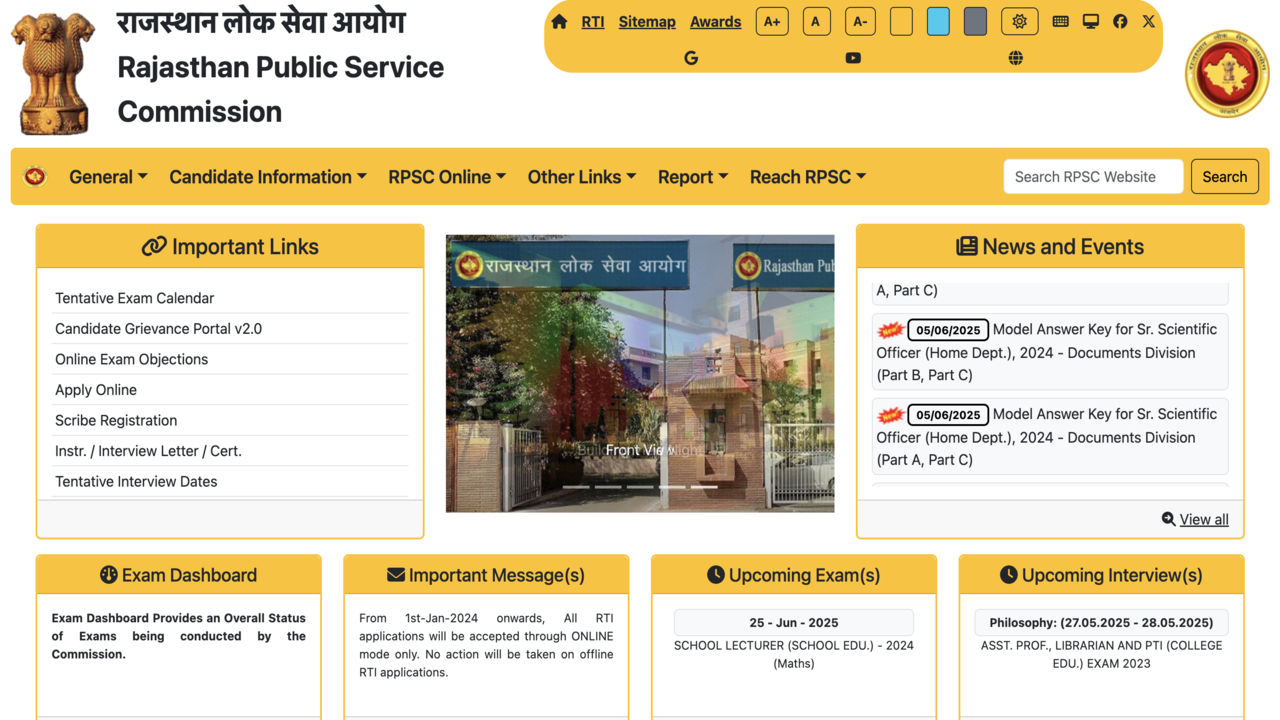Screen dimensions: 1280x720
Task: Open the Reach RPSC menu
Action: click(x=807, y=177)
